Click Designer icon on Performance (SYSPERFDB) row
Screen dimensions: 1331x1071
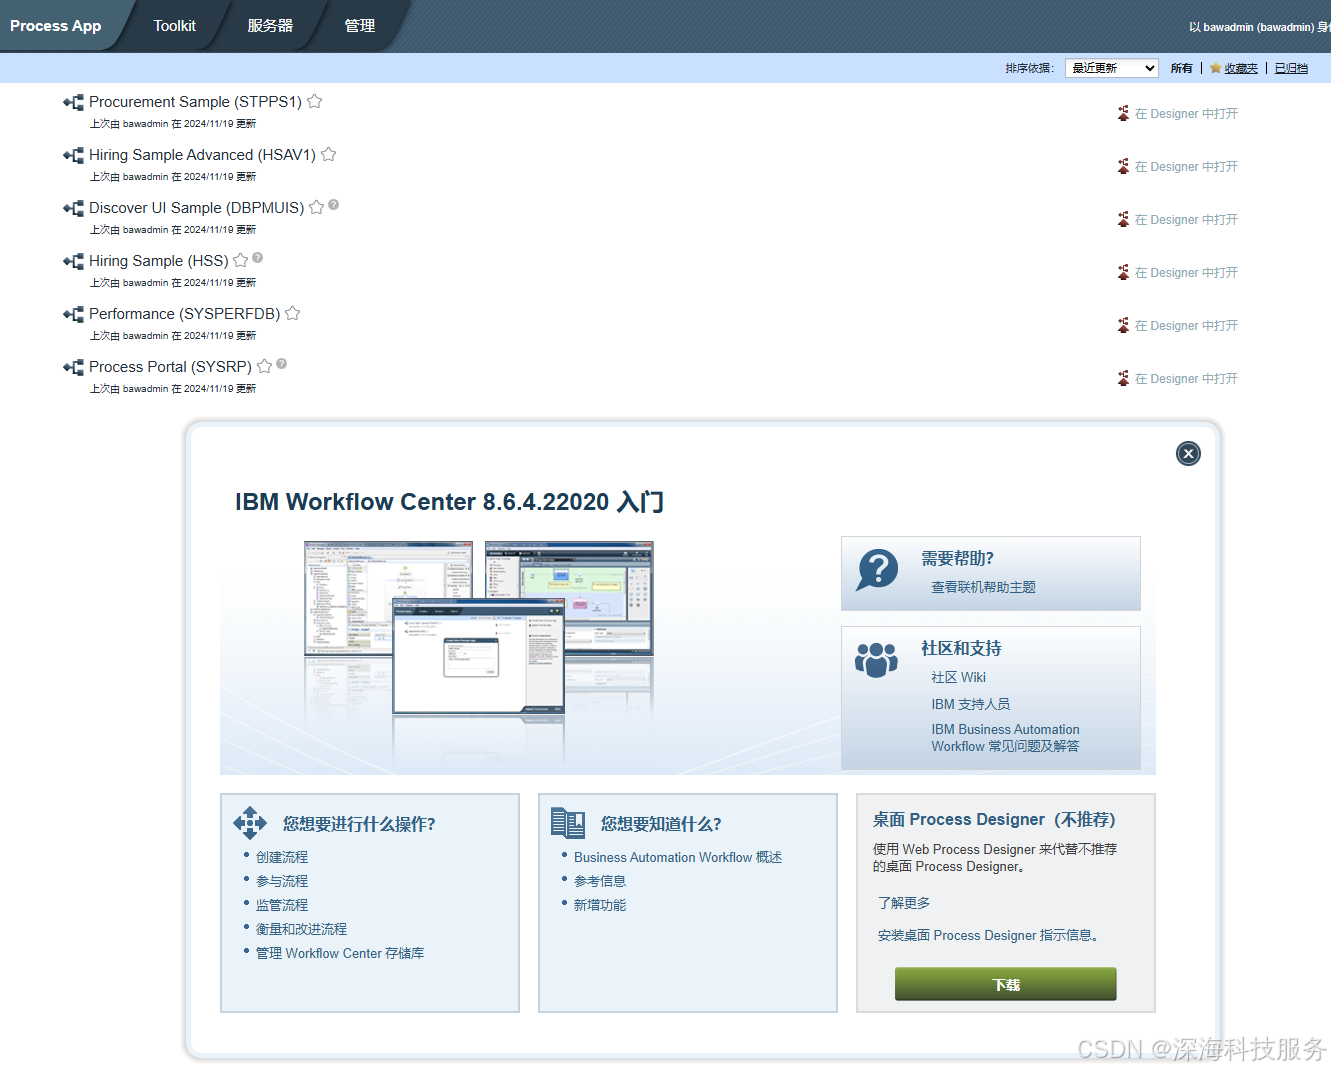pyautogui.click(x=1123, y=325)
